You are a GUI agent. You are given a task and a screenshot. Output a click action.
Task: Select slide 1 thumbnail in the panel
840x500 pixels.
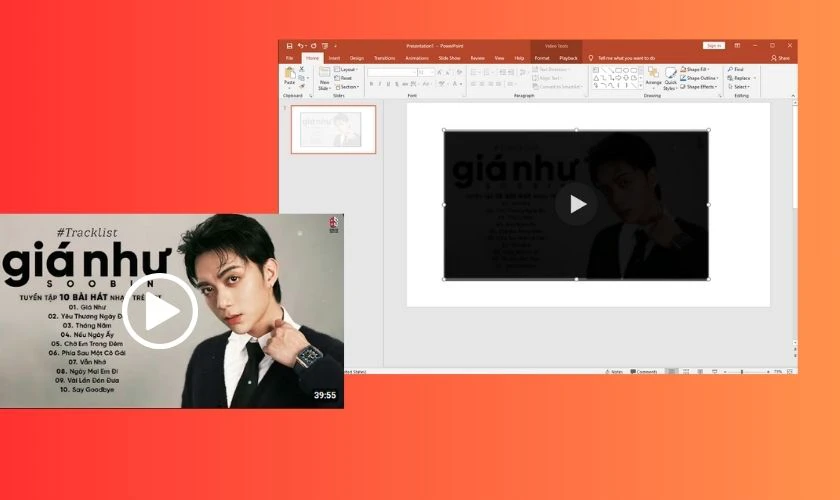point(334,130)
